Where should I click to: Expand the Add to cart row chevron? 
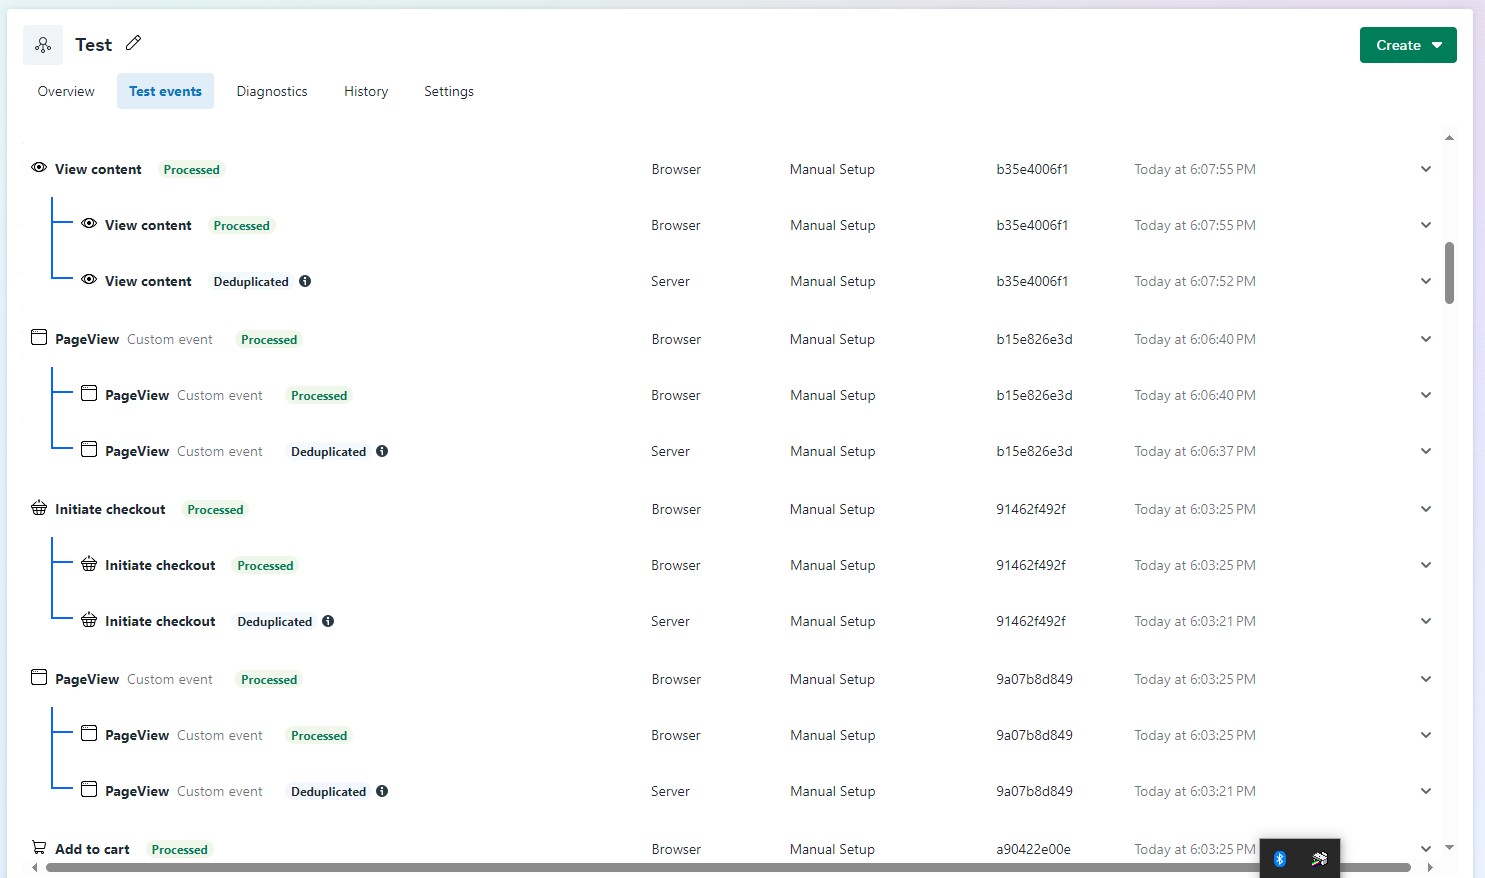pos(1426,849)
